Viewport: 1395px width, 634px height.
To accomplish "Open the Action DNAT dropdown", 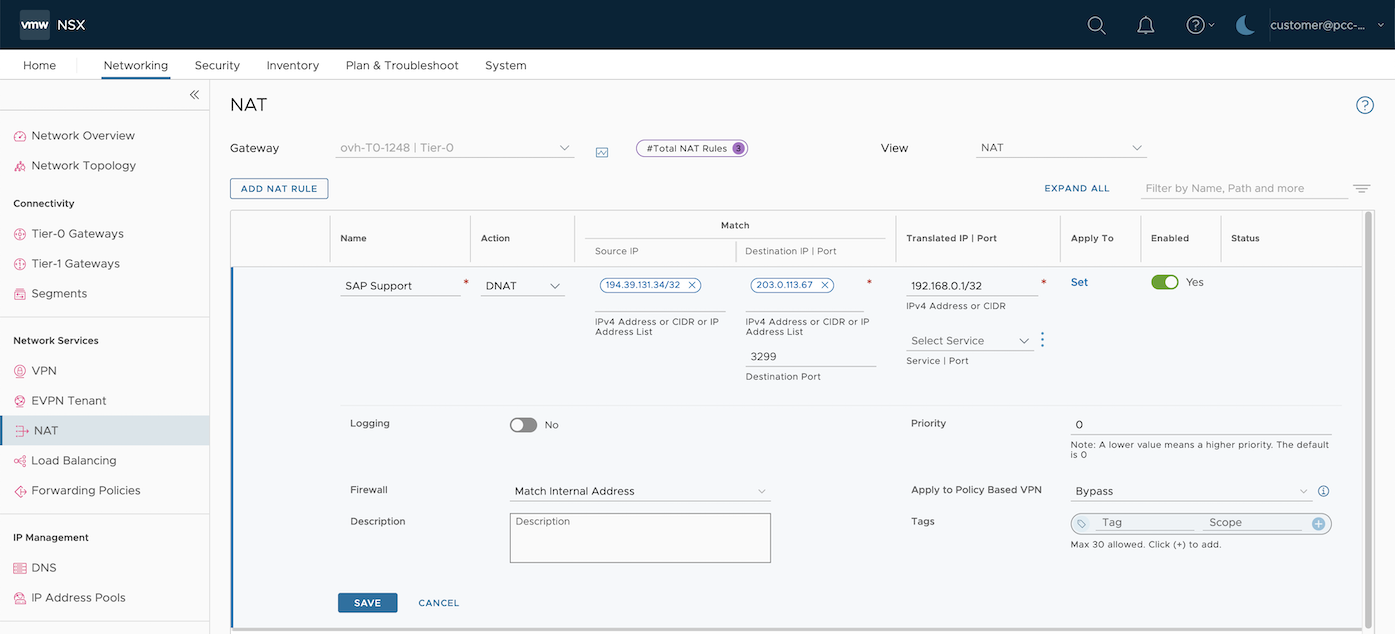I will [522, 285].
